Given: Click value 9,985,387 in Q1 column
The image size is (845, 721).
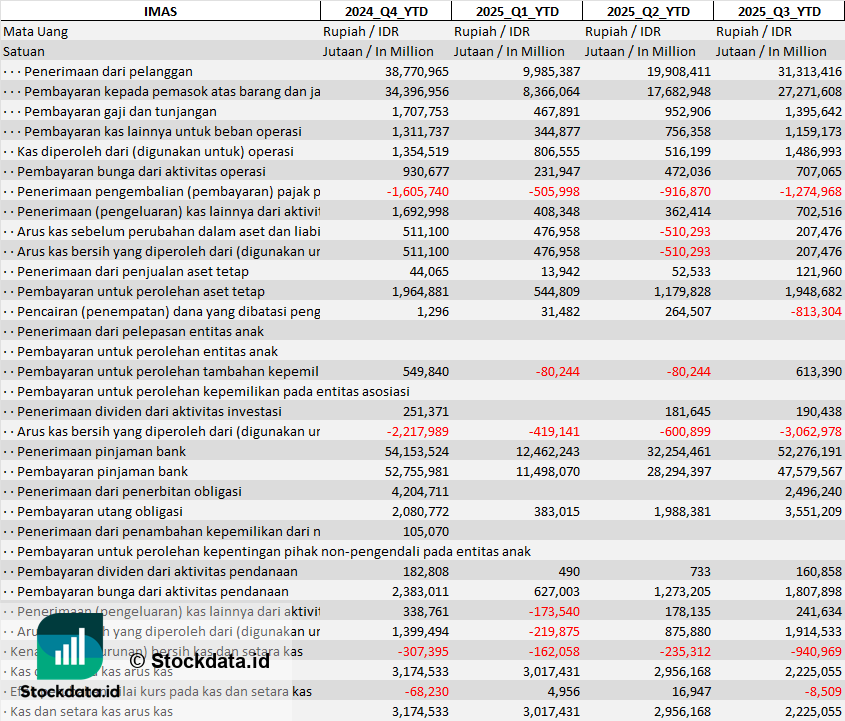Looking at the screenshot, I should pos(551,71).
